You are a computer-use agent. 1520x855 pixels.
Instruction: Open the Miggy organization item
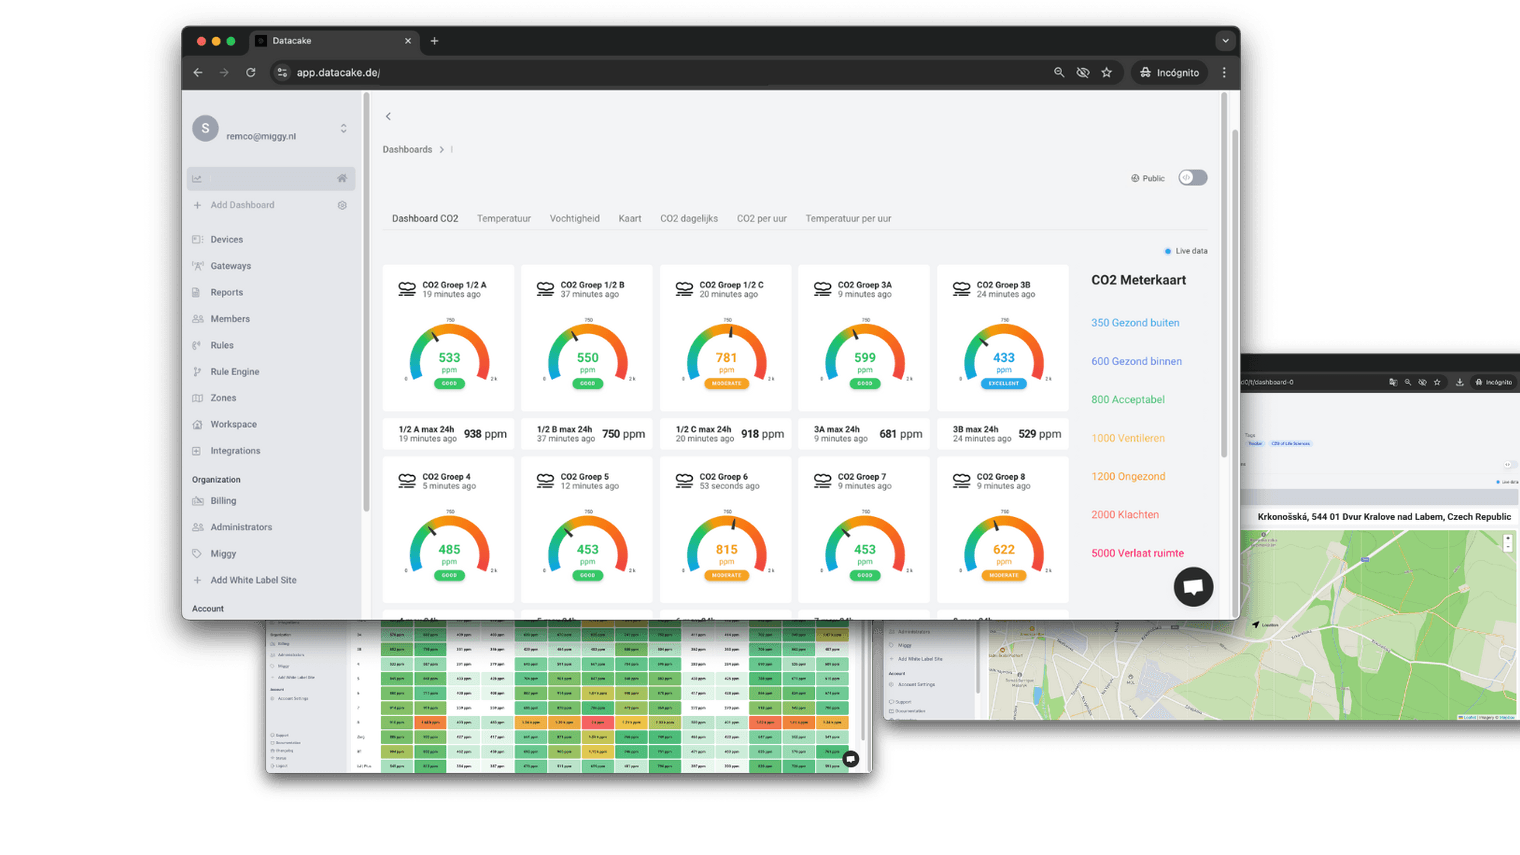[x=223, y=554]
